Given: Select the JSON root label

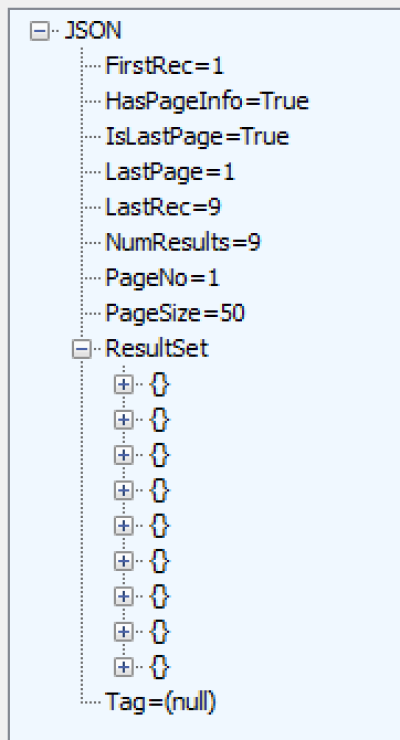Looking at the screenshot, I should click(x=93, y=31).
